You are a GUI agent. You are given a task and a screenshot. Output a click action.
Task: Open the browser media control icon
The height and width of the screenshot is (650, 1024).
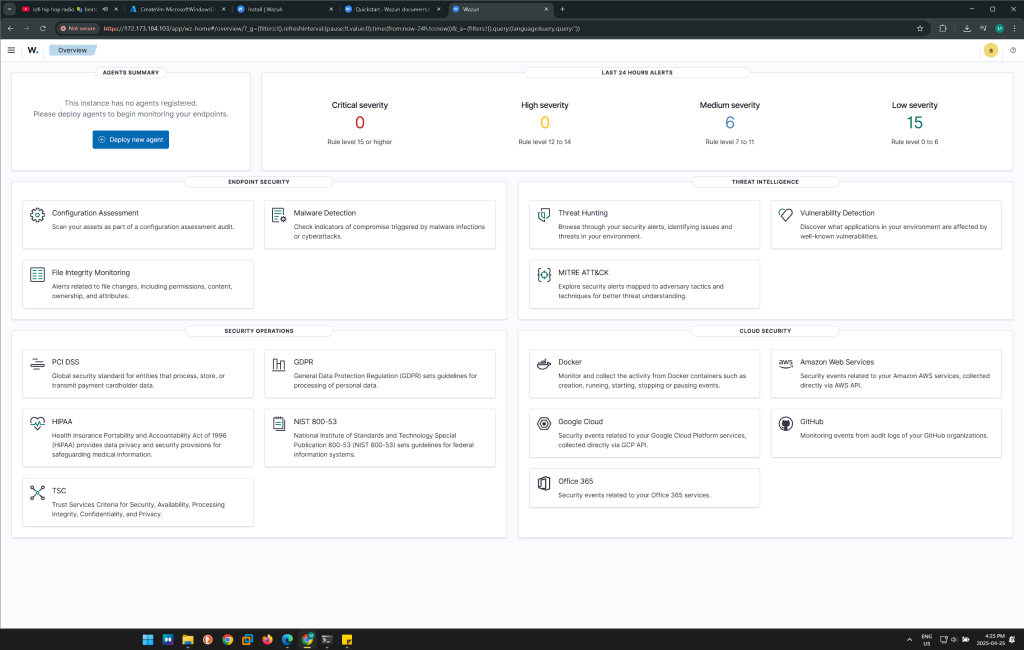[983, 28]
